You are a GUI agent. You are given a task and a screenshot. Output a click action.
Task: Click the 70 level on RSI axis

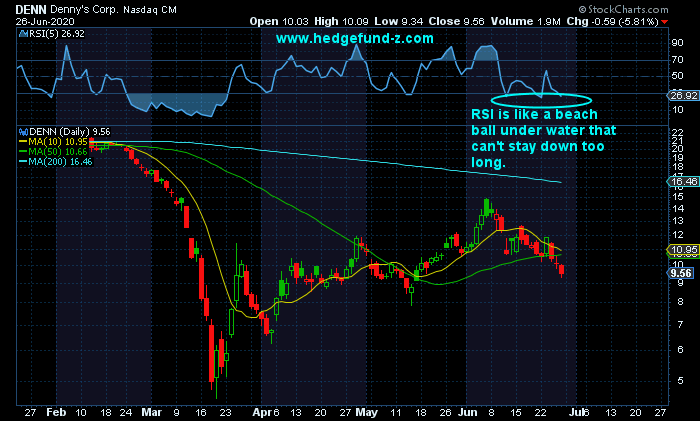(x=677, y=59)
